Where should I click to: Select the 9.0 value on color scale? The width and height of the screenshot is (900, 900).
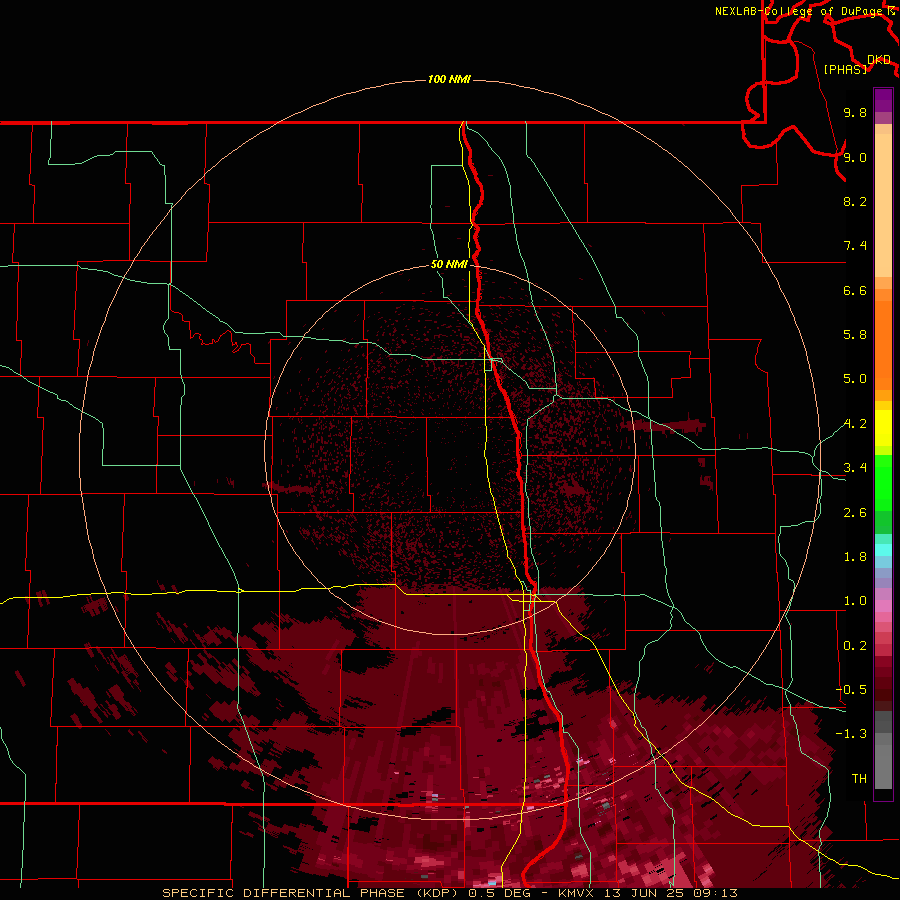855,157
